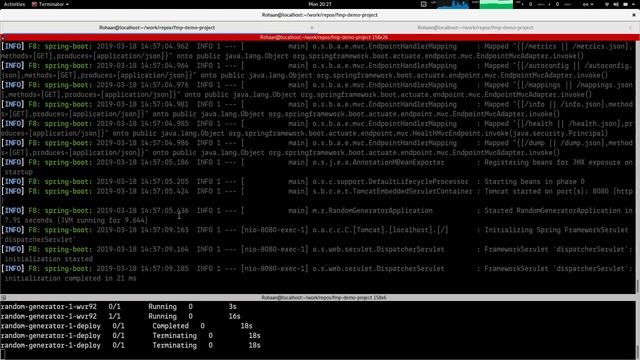Open the clock calendar showing Mon 20:27
This screenshot has width=640, height=360.
[320, 4]
